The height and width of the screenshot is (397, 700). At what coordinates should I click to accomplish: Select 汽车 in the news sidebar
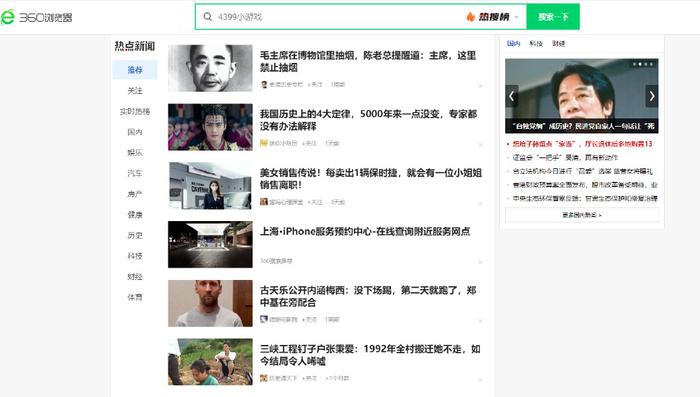[x=135, y=173]
